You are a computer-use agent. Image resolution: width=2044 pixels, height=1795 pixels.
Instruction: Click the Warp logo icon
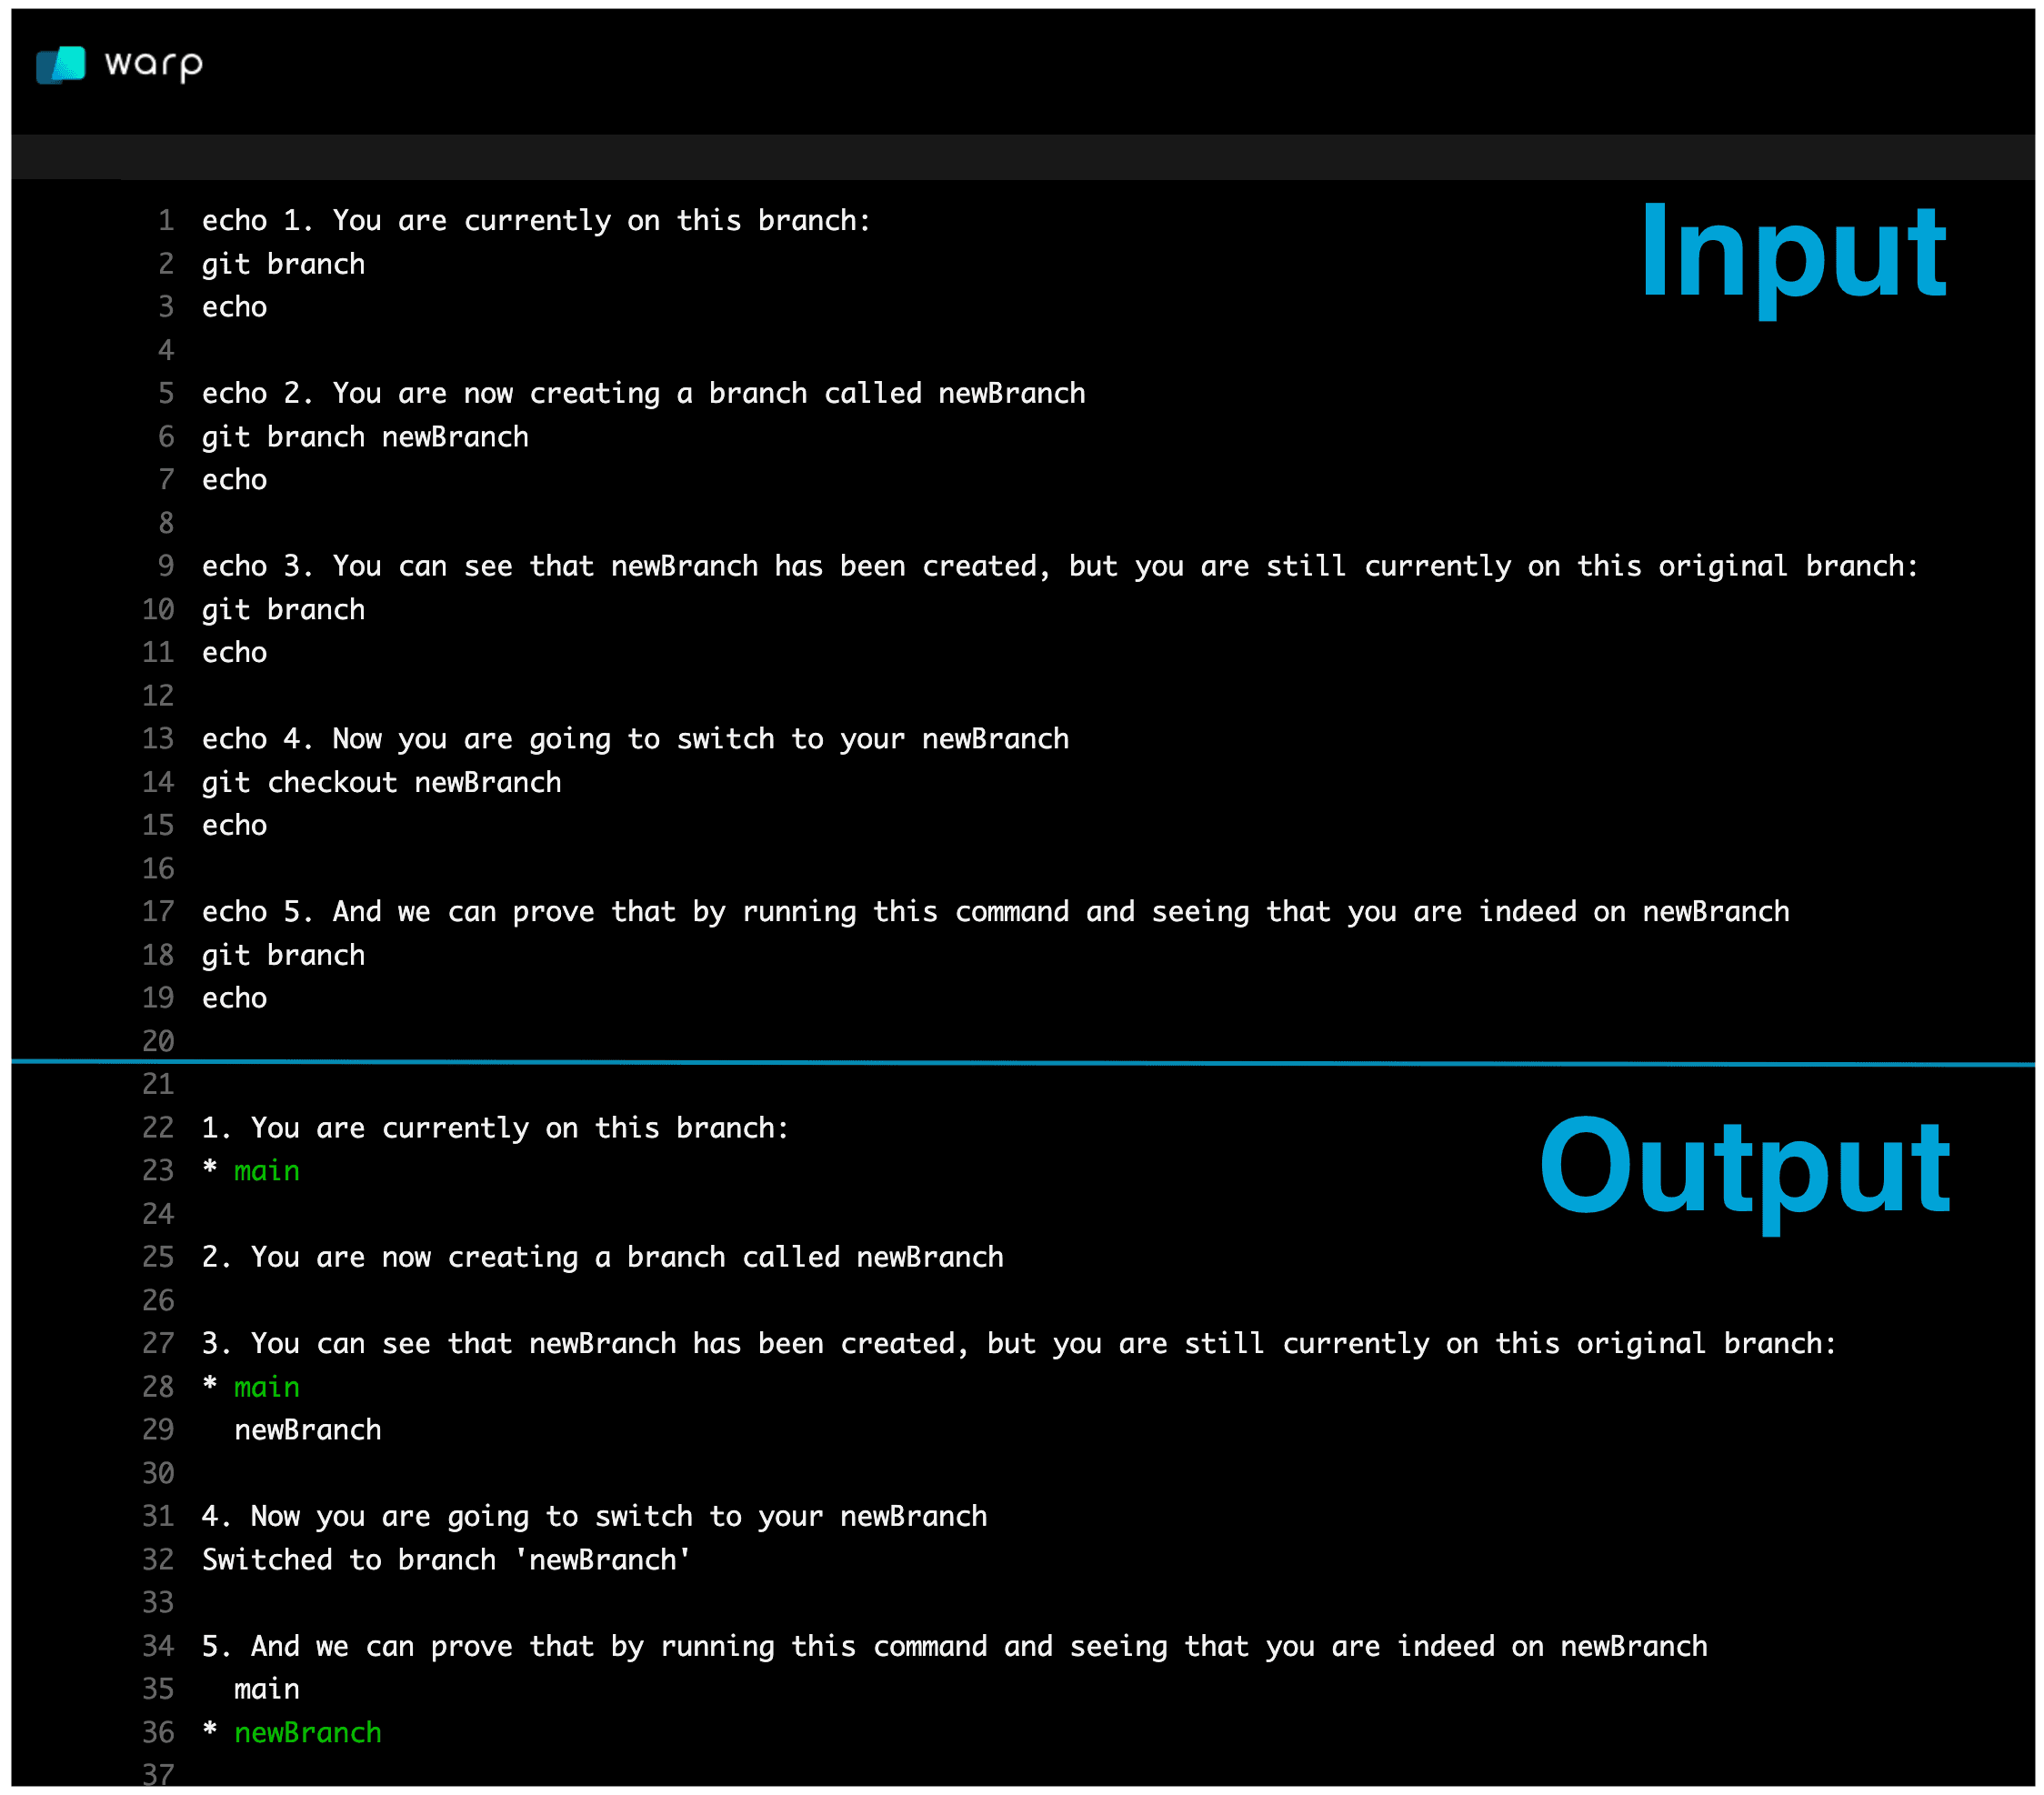click(60, 65)
